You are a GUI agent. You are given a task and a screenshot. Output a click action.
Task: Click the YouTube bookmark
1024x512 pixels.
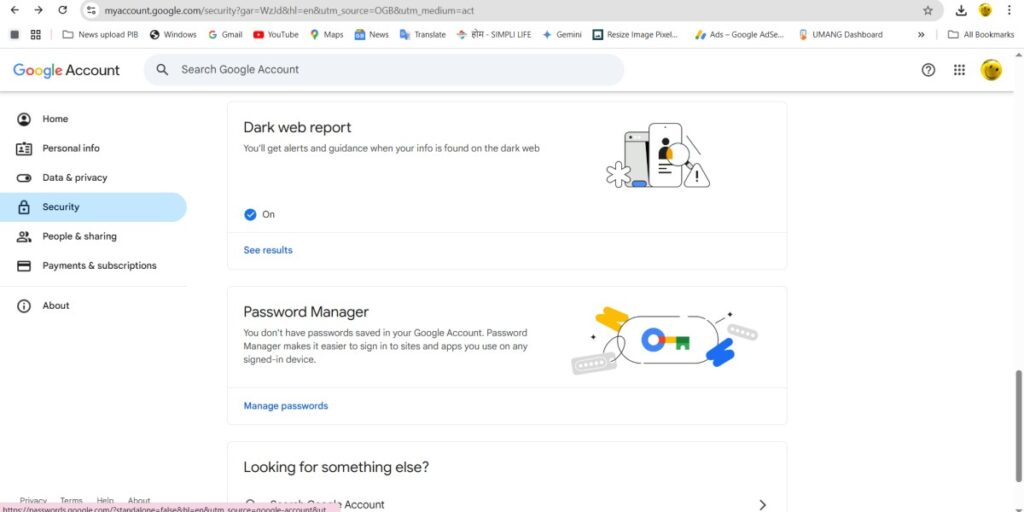coord(275,34)
